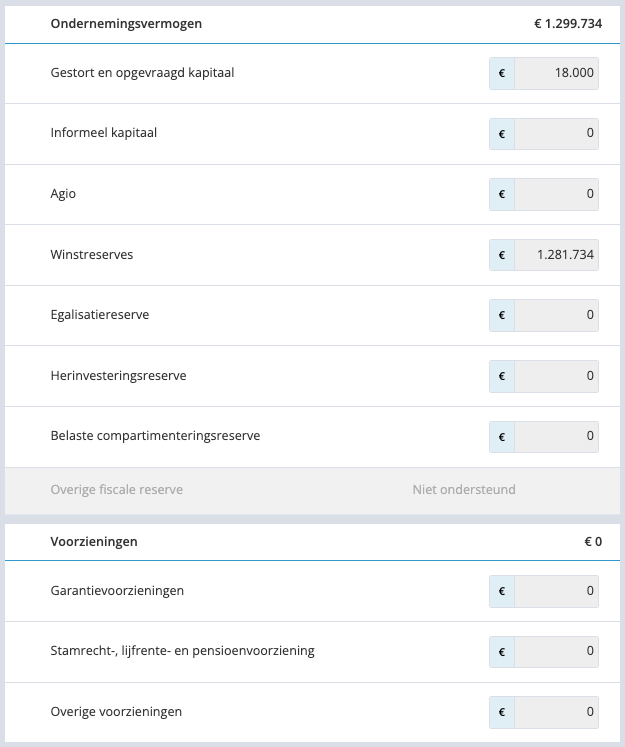Image resolution: width=625 pixels, height=747 pixels.
Task: Select the Egalisatiereserve amount field
Action: click(556, 315)
